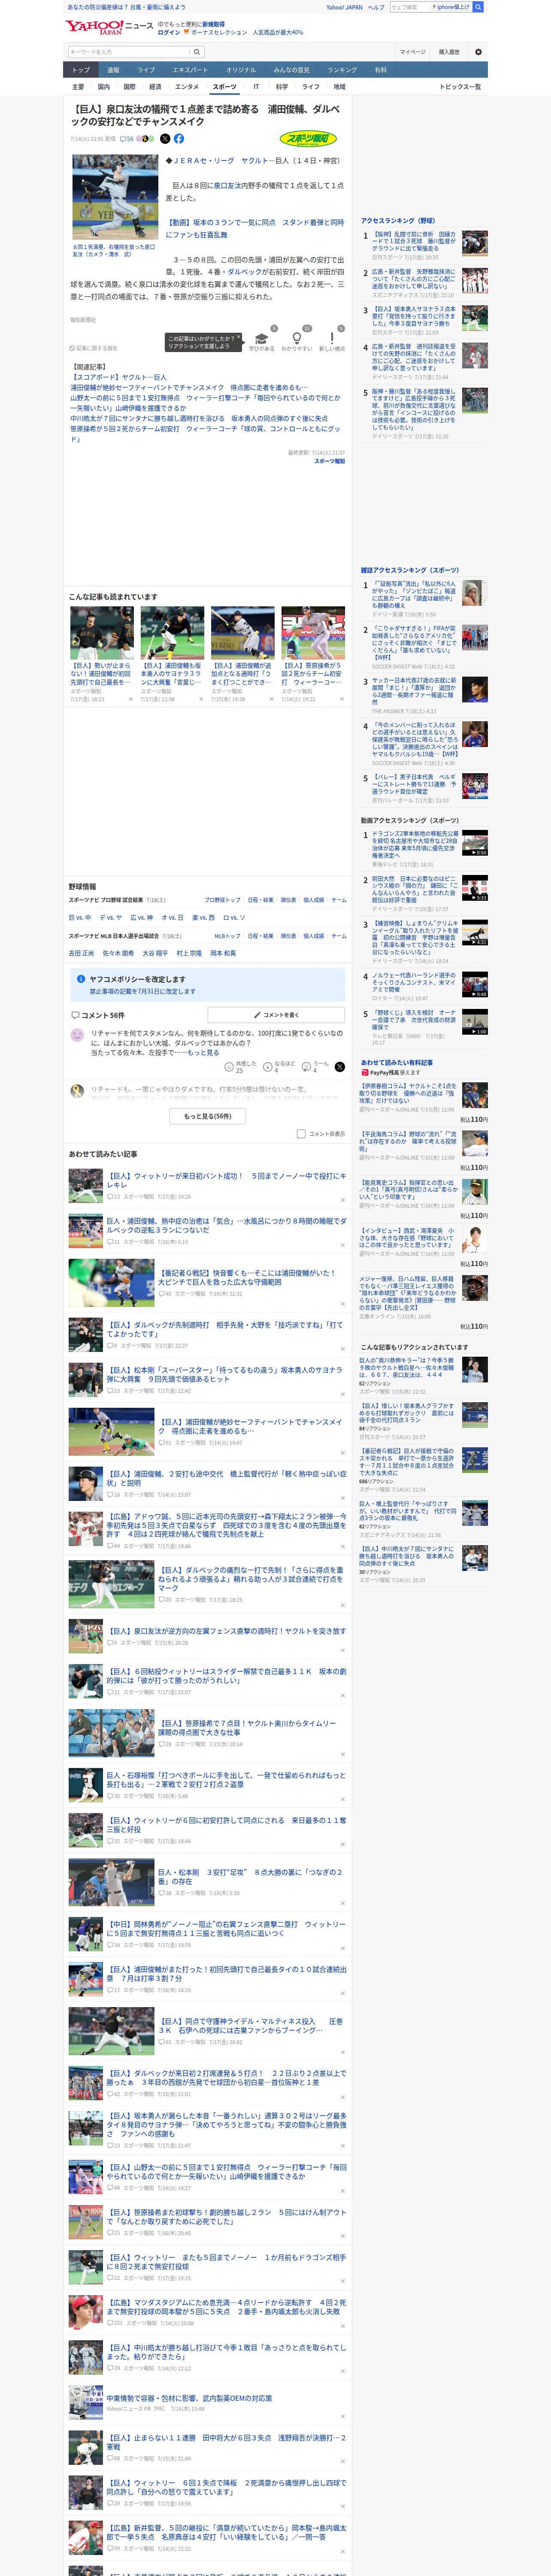Dismiss the recommended article dated 7/14(火) 19:22
Image resolution: width=551 pixels, height=2576 pixels.
[341, 699]
